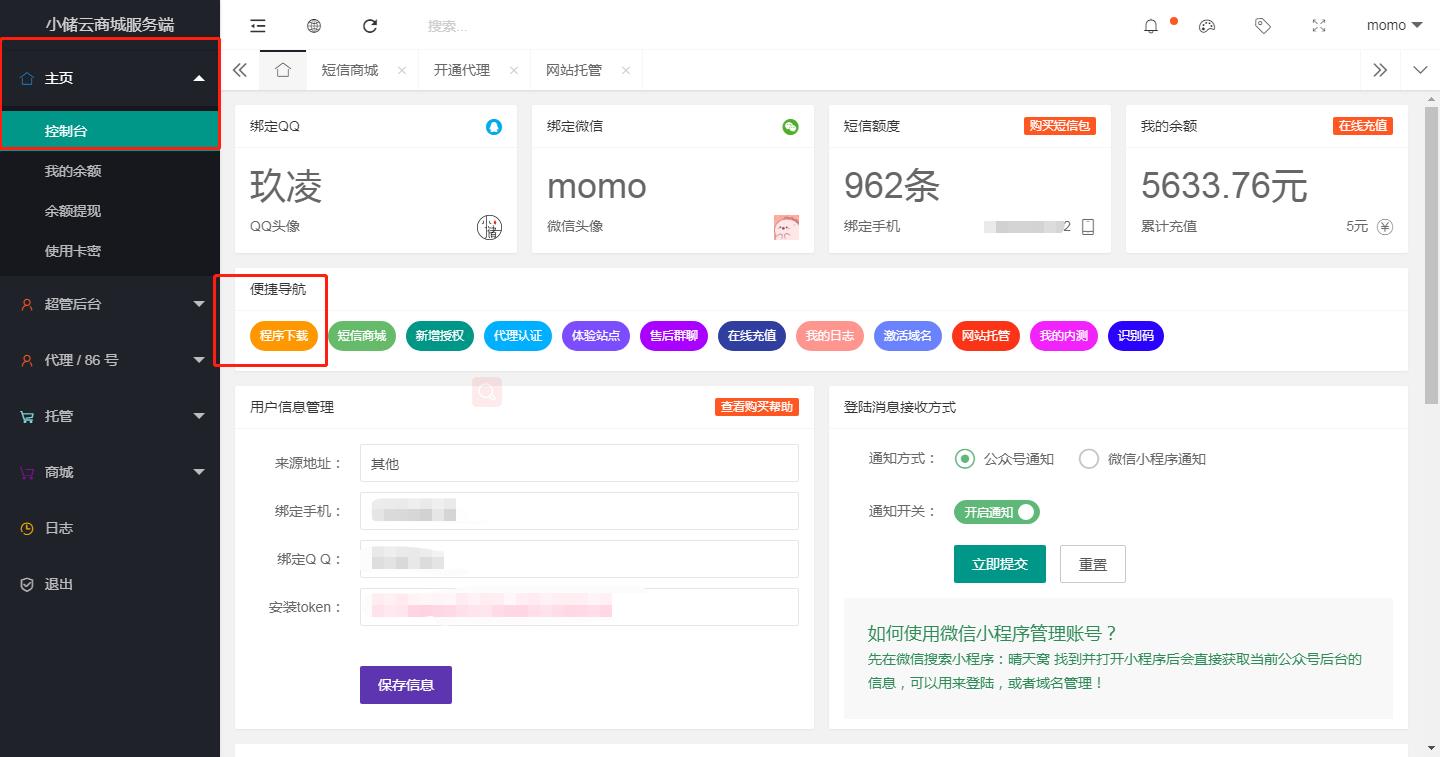Click the home tab icon
This screenshot has height=757, width=1440.
coord(283,70)
